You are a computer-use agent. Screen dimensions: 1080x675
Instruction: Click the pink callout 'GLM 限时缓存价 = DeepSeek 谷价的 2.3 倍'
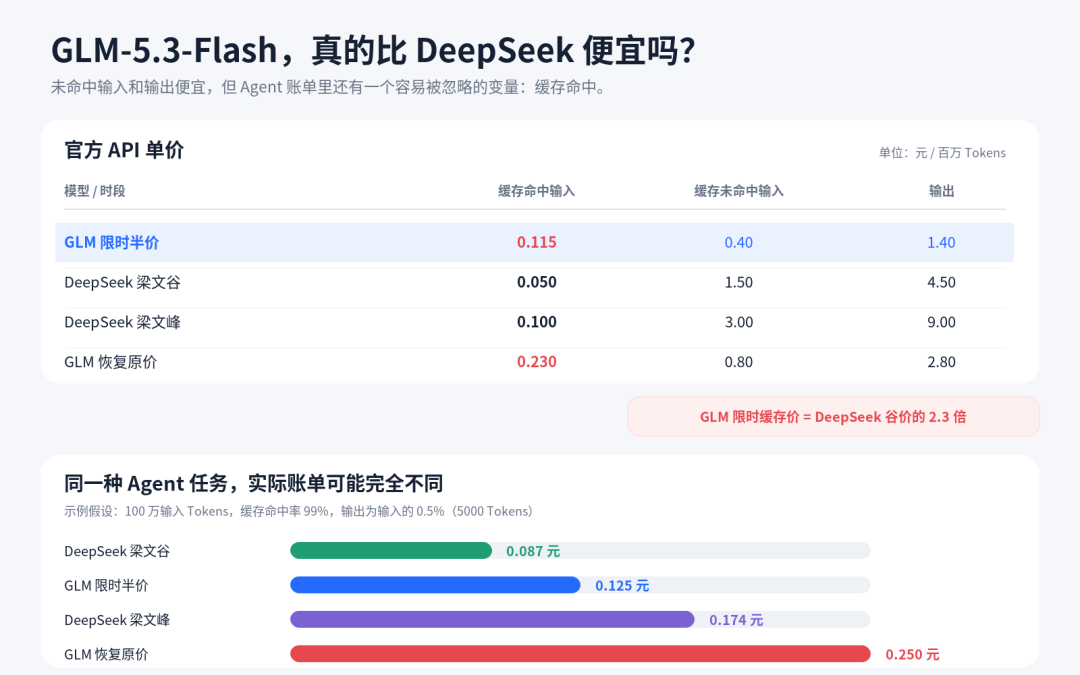(x=833, y=417)
